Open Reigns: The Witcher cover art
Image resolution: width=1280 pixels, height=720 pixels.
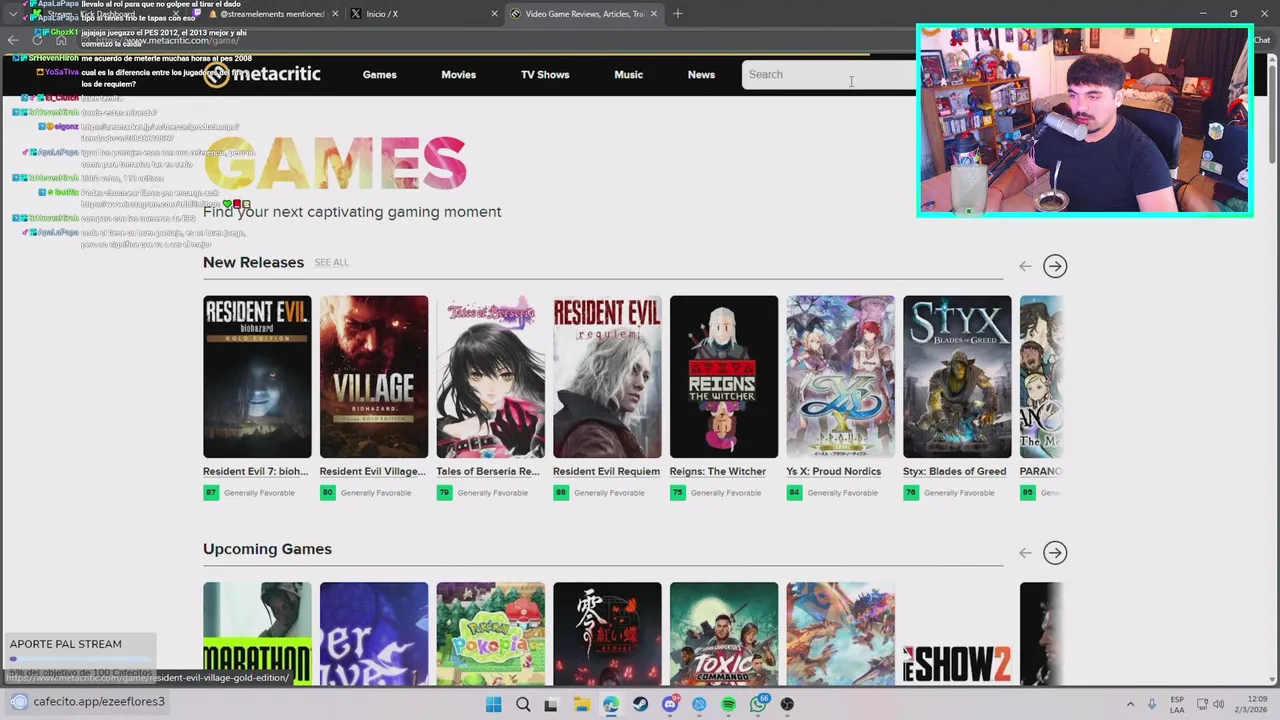tap(724, 377)
